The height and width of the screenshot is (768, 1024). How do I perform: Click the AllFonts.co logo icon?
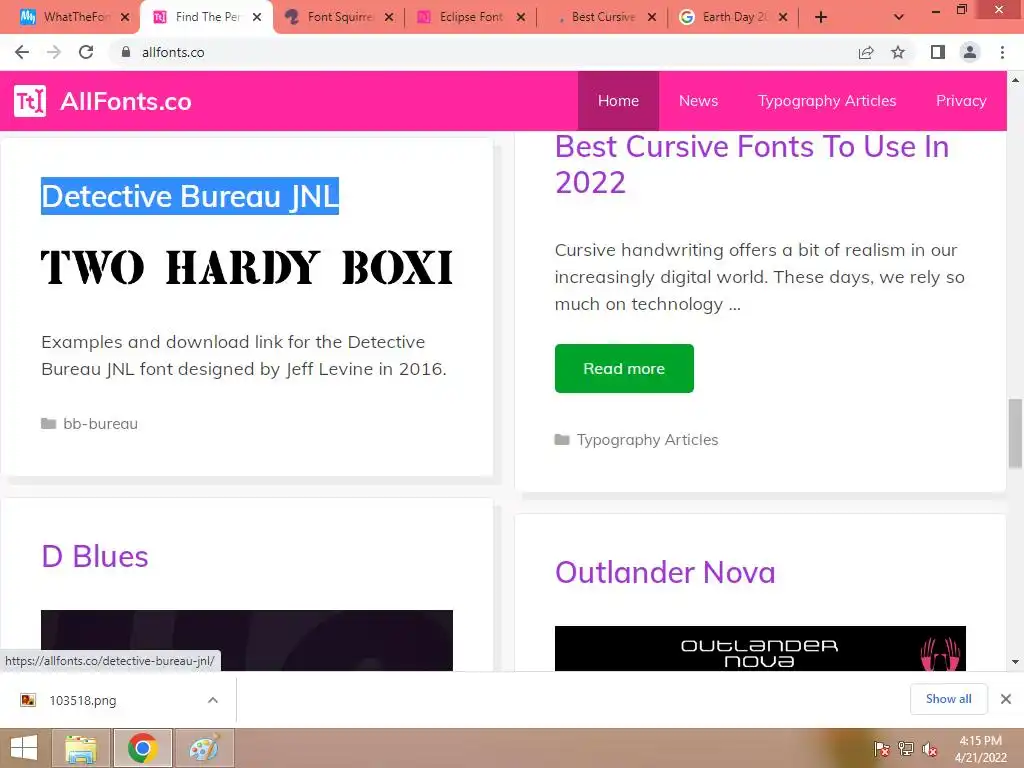tap(30, 101)
